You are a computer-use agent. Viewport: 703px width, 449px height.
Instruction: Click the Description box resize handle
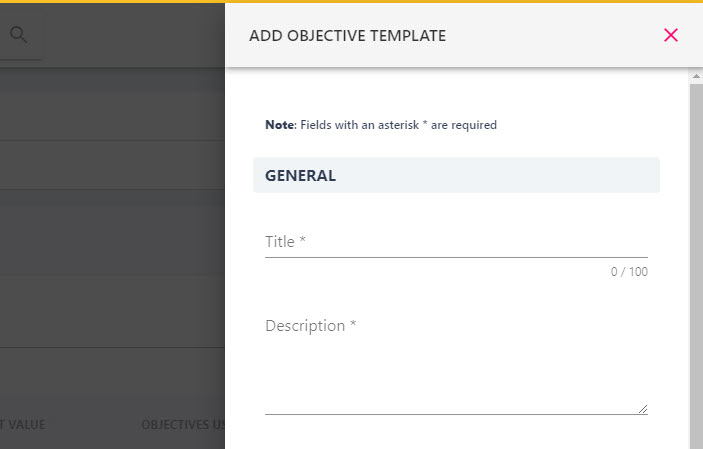point(643,409)
